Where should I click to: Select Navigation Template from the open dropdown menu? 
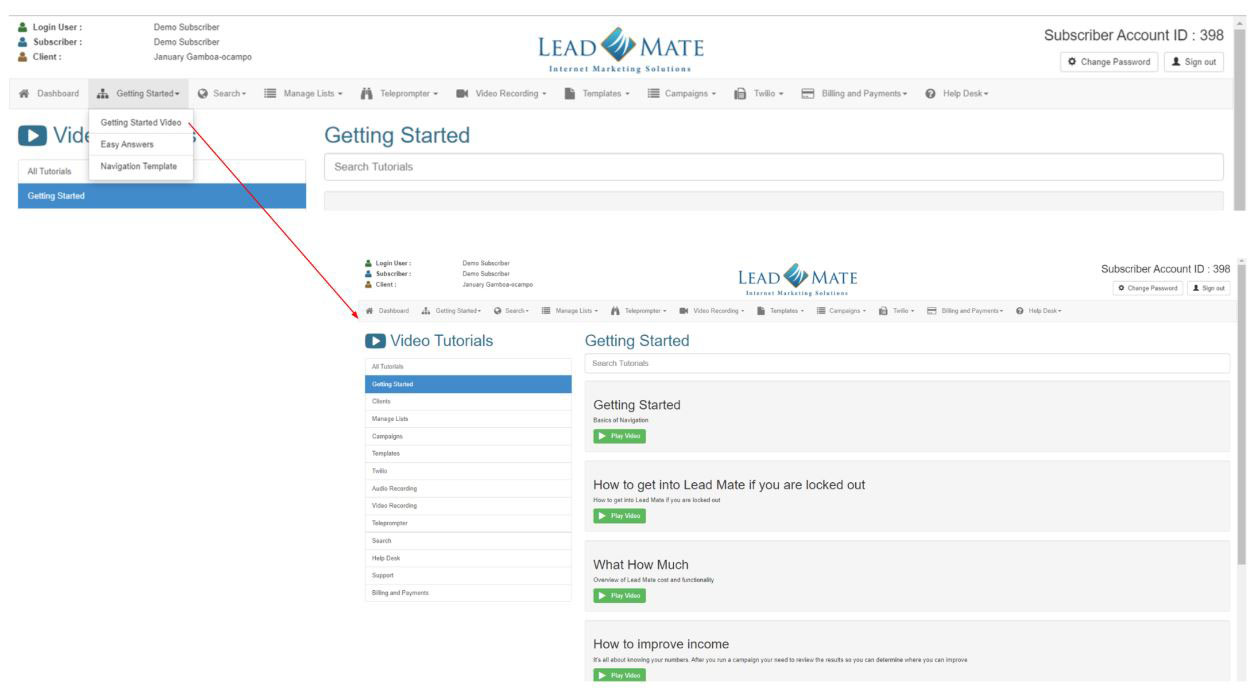click(x=139, y=167)
